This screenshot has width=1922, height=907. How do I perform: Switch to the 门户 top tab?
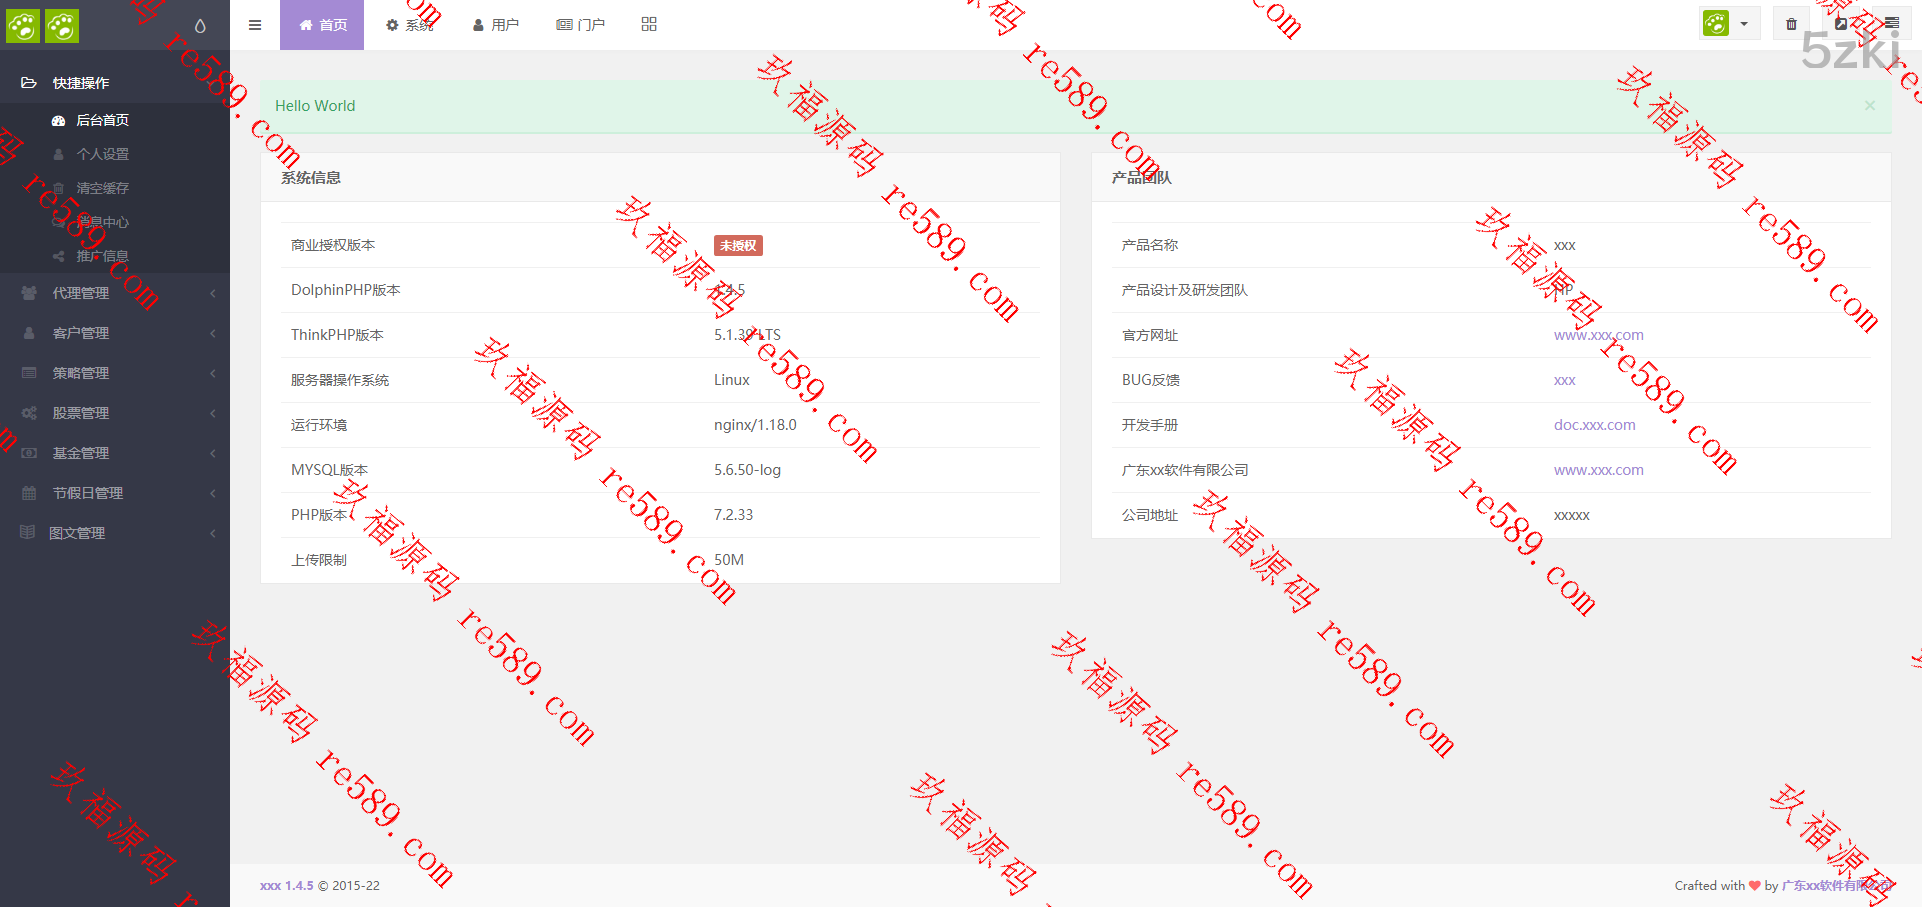580,25
